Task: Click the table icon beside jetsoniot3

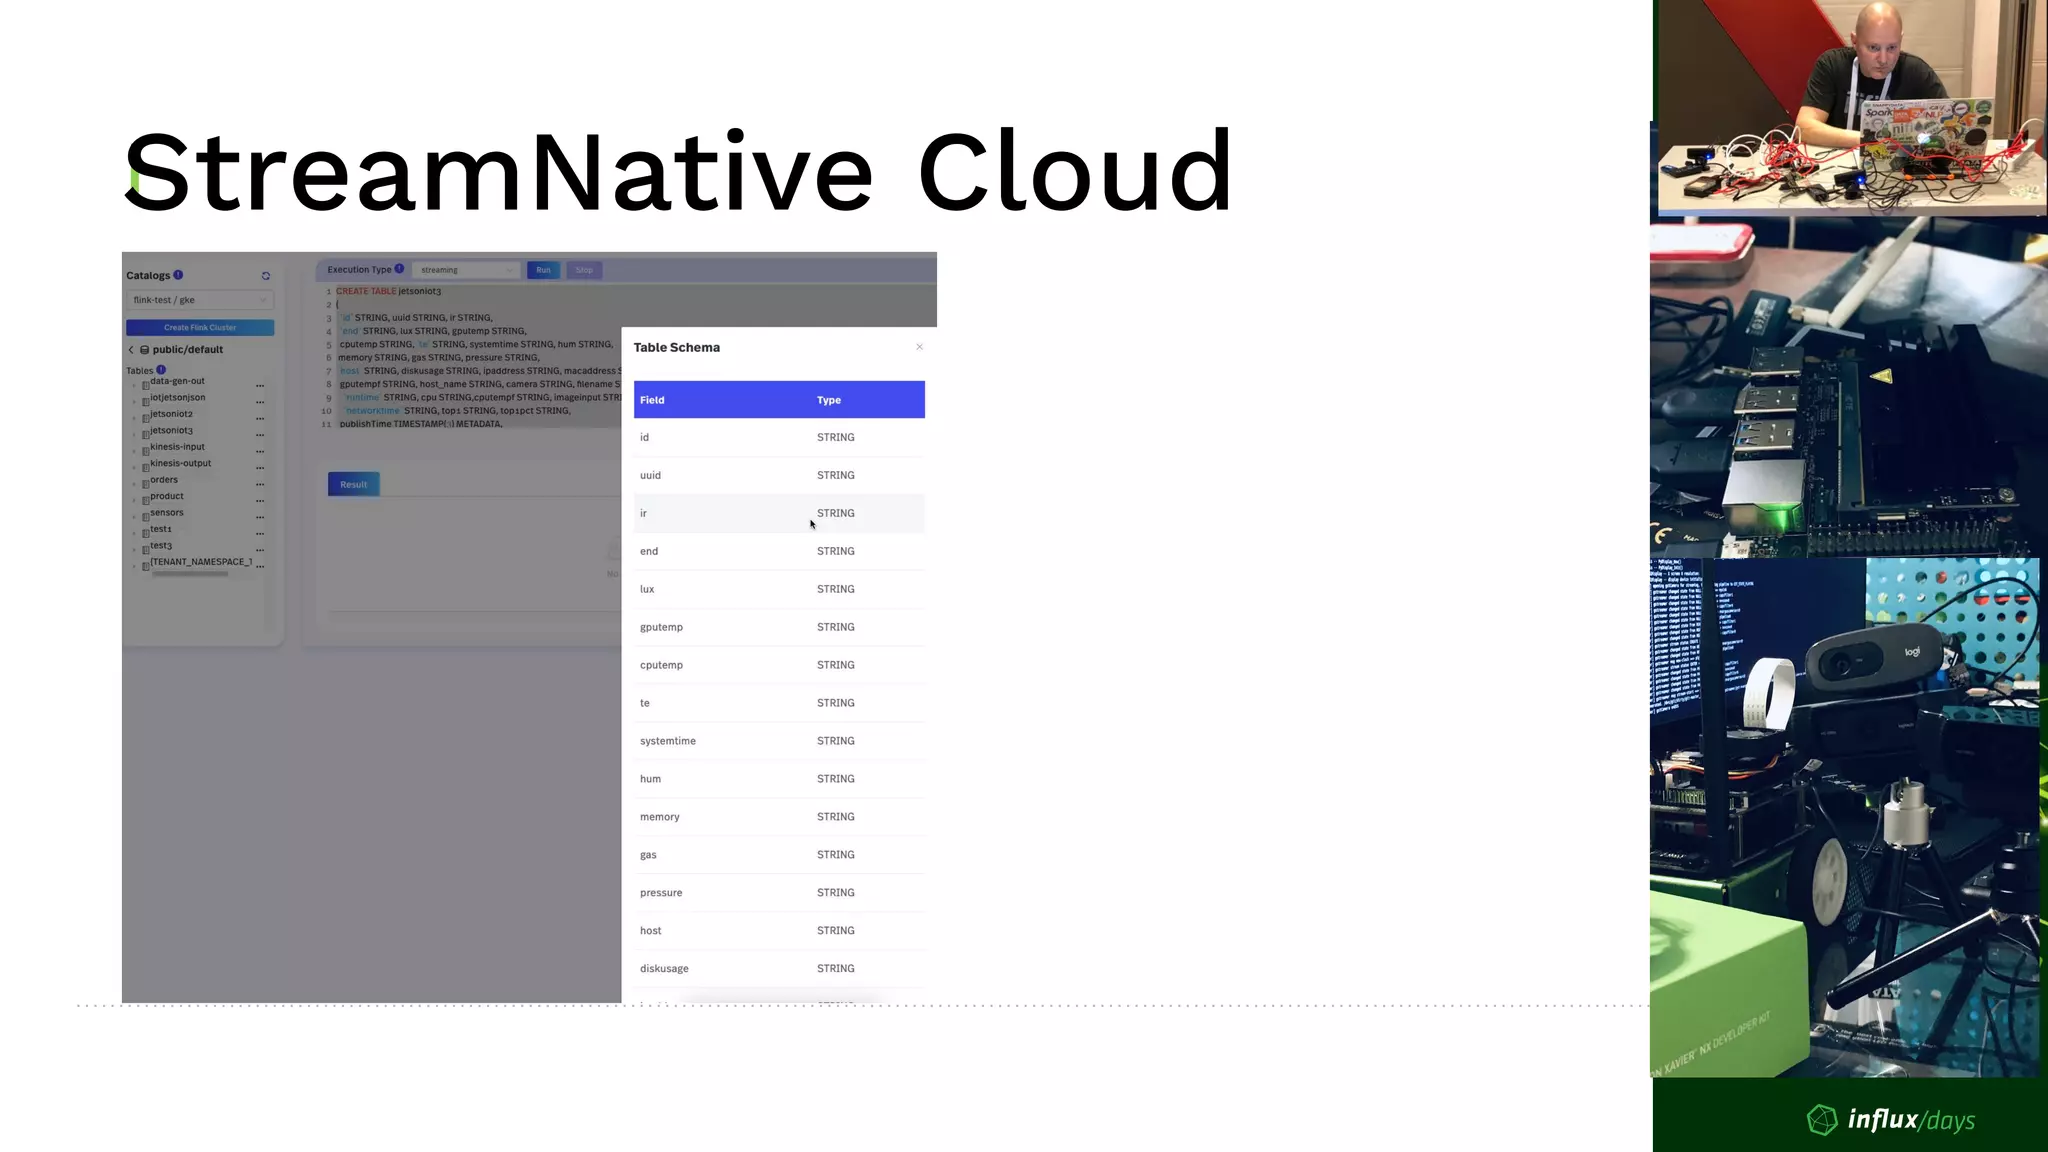Action: 145,435
